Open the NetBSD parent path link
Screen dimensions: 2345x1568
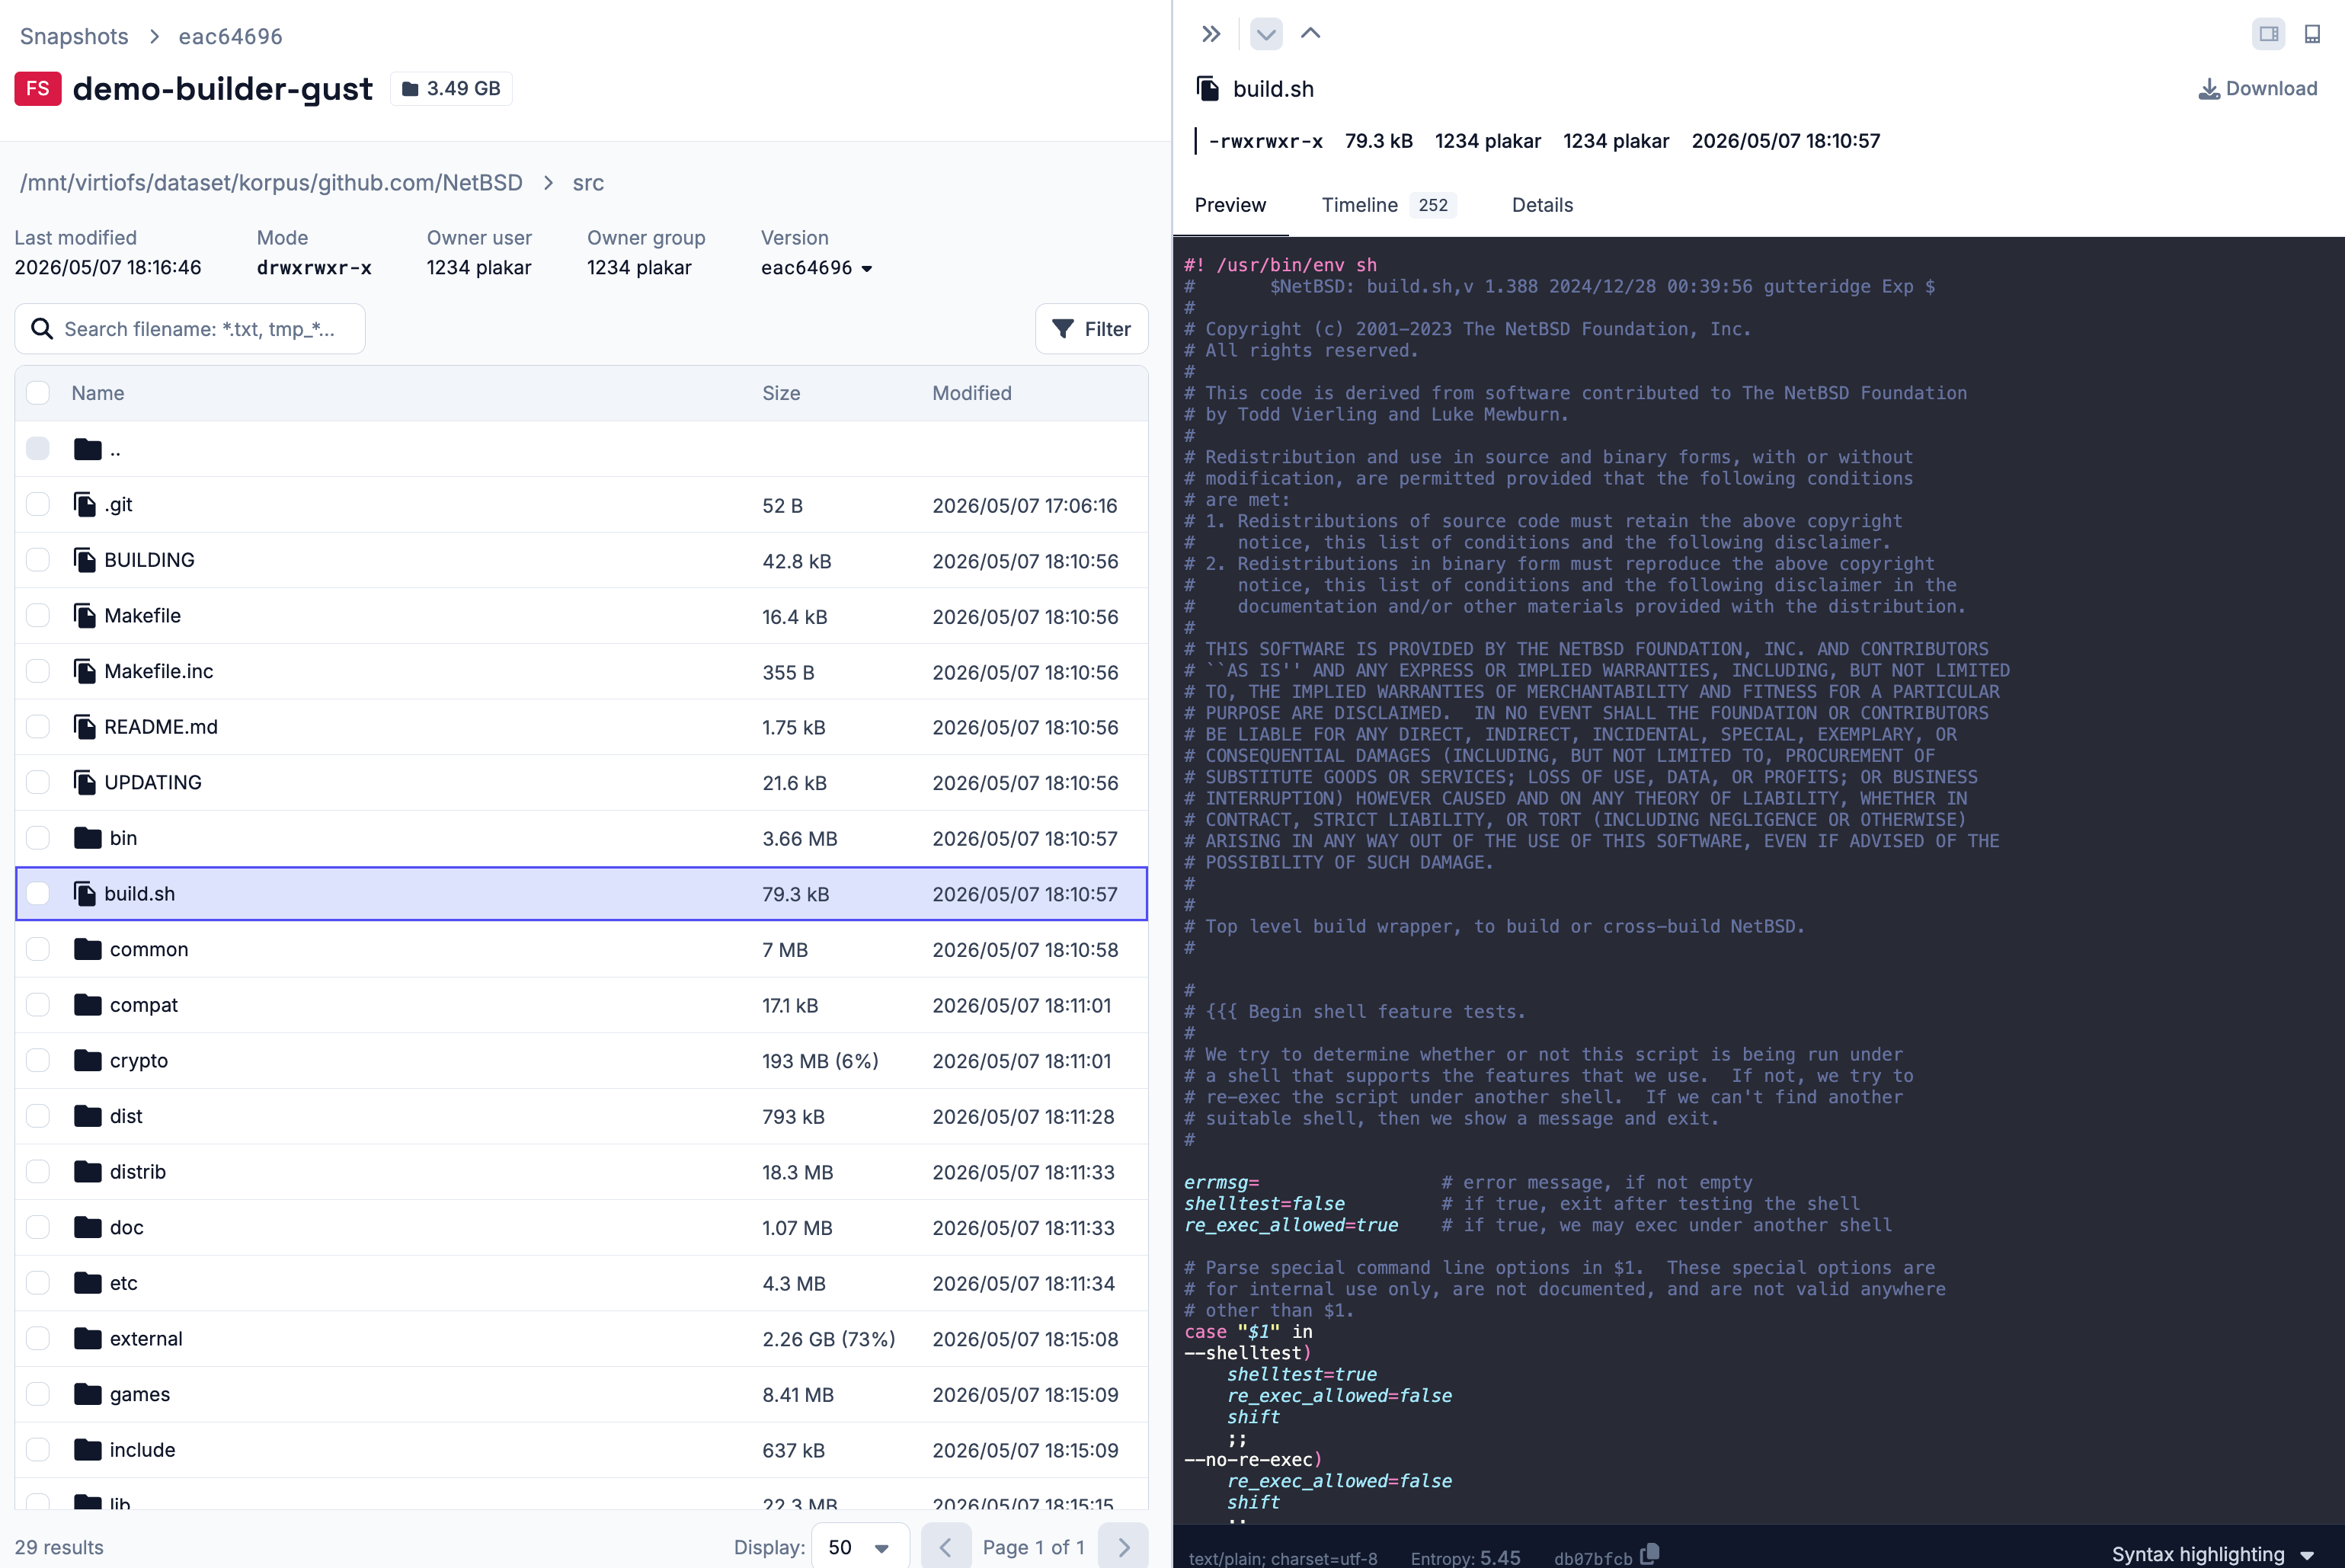coord(271,183)
